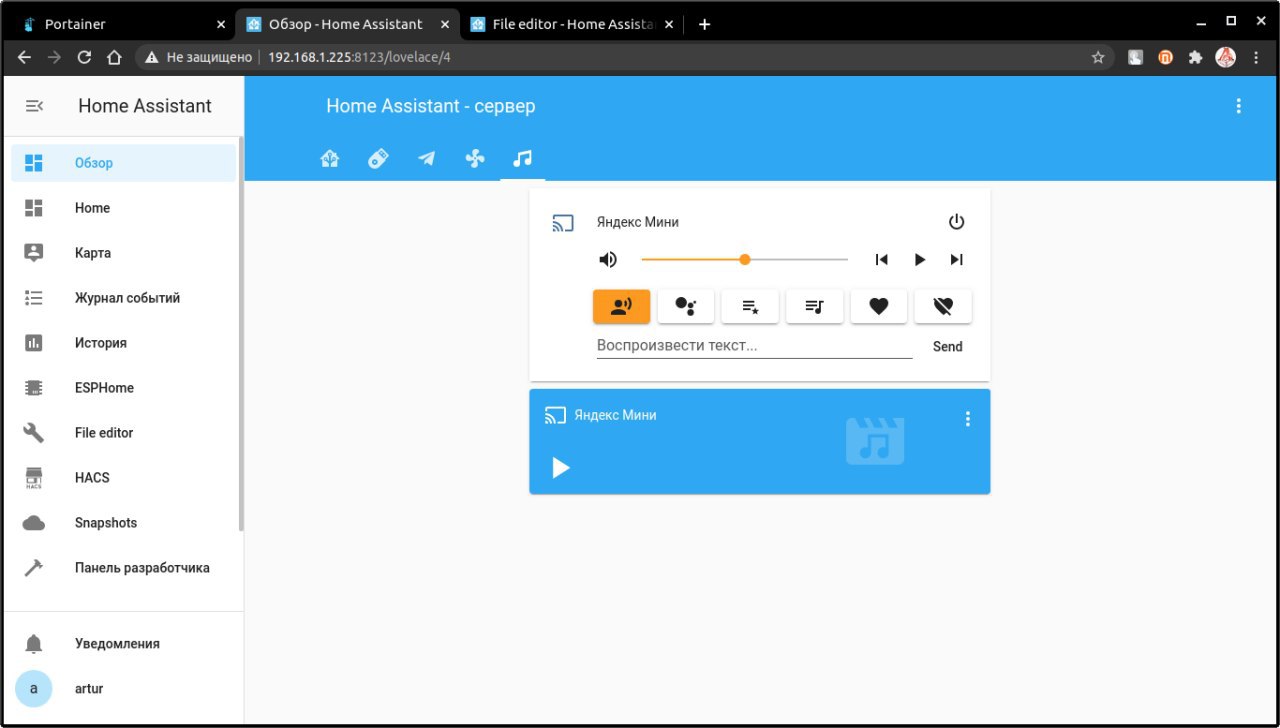The width and height of the screenshot is (1280, 728).
Task: Select the music note view tab
Action: click(523, 158)
